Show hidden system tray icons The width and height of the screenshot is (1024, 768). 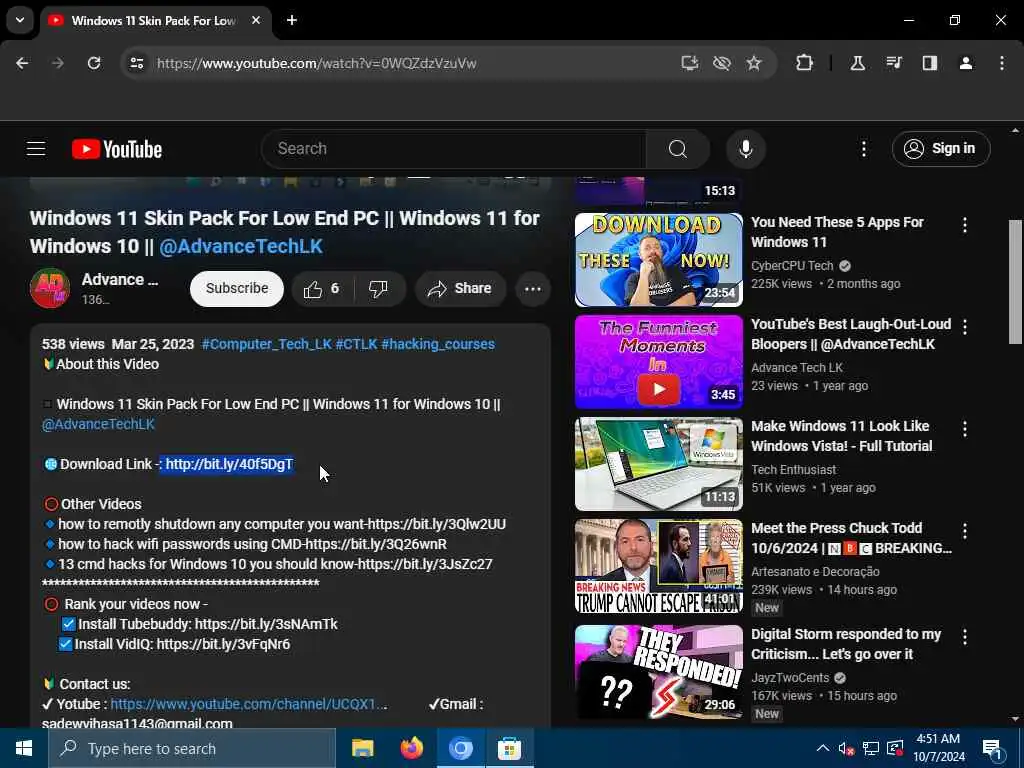[x=823, y=748]
